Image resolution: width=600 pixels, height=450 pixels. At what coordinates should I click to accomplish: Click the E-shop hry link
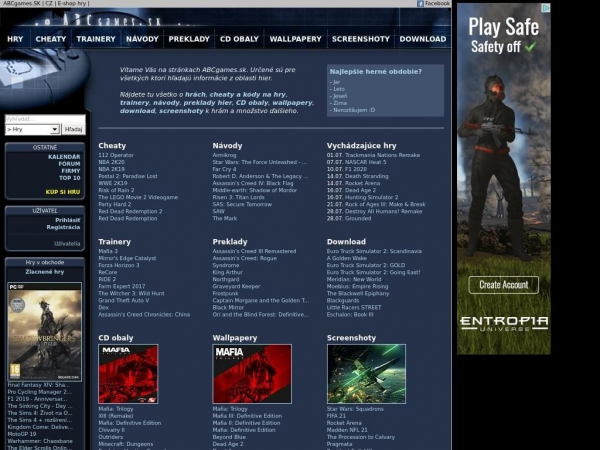(72, 3)
